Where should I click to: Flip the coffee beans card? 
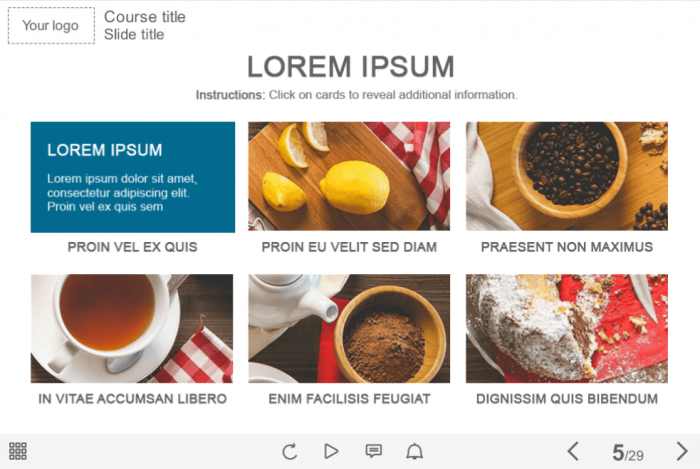coord(567,176)
